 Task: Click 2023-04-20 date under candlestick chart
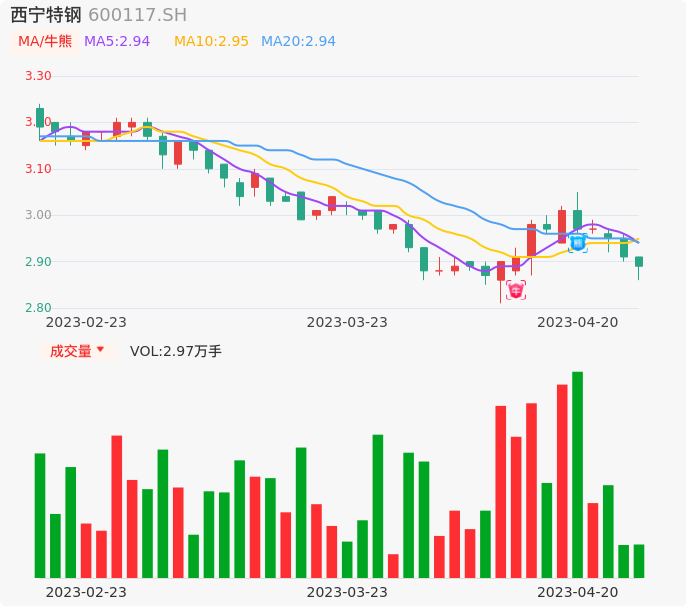click(578, 322)
